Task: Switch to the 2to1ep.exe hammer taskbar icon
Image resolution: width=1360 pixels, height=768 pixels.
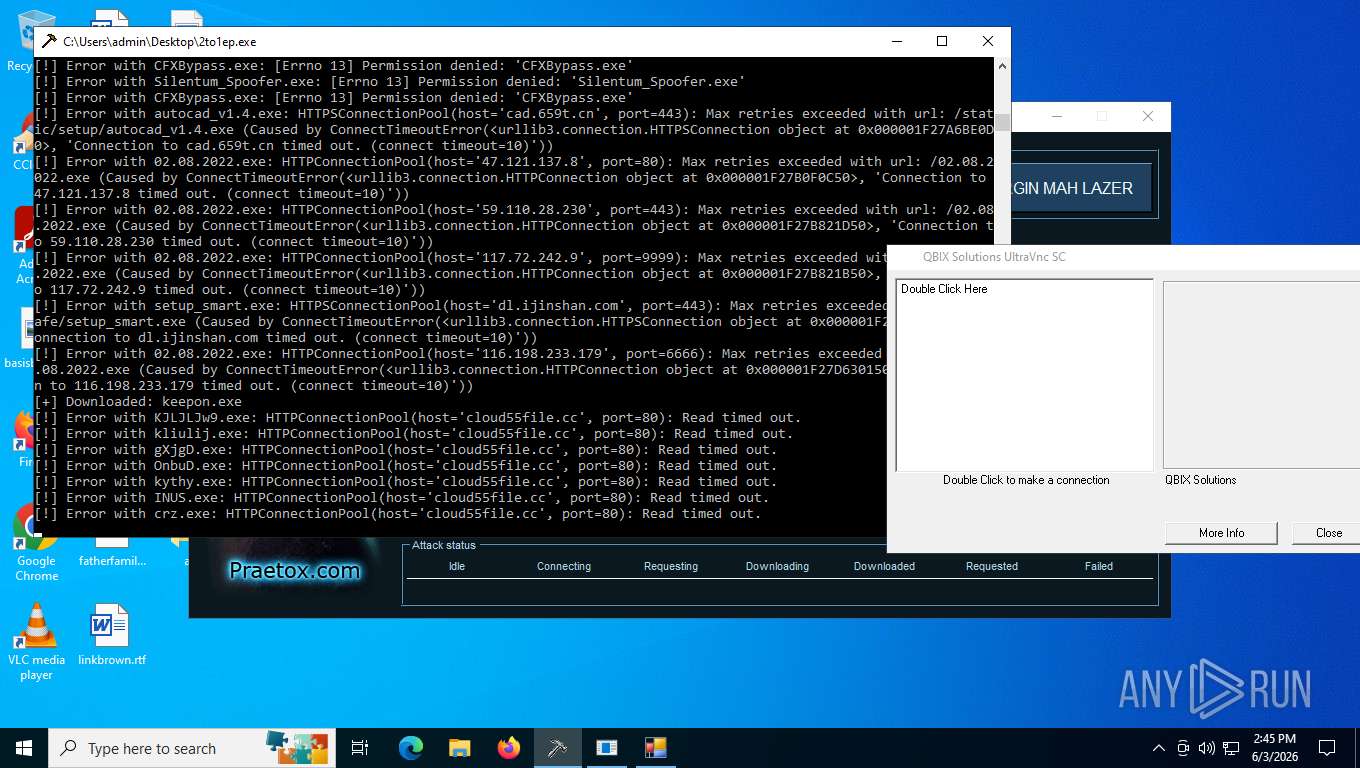Action: pos(557,748)
